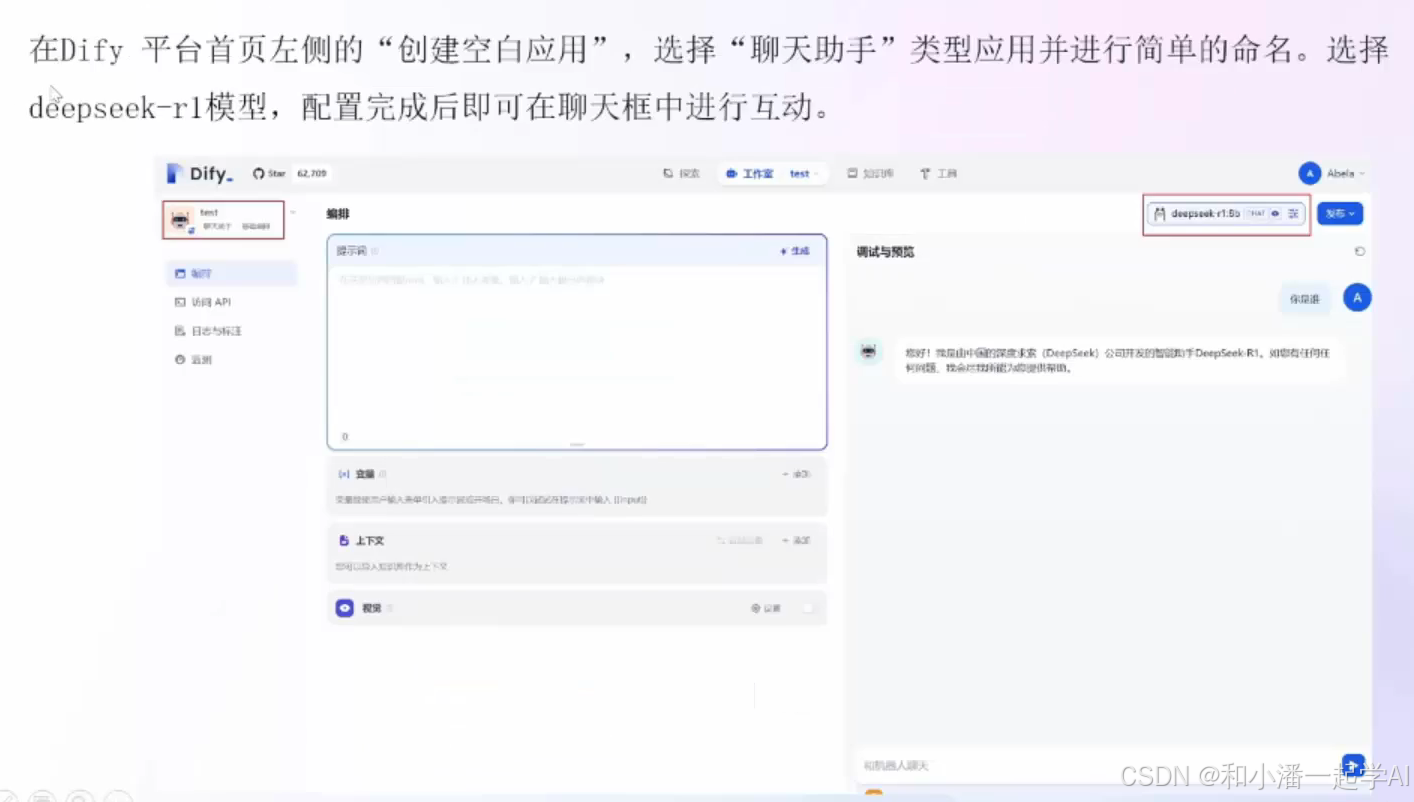Toggle the 视觉 vision switch

pyautogui.click(x=807, y=608)
